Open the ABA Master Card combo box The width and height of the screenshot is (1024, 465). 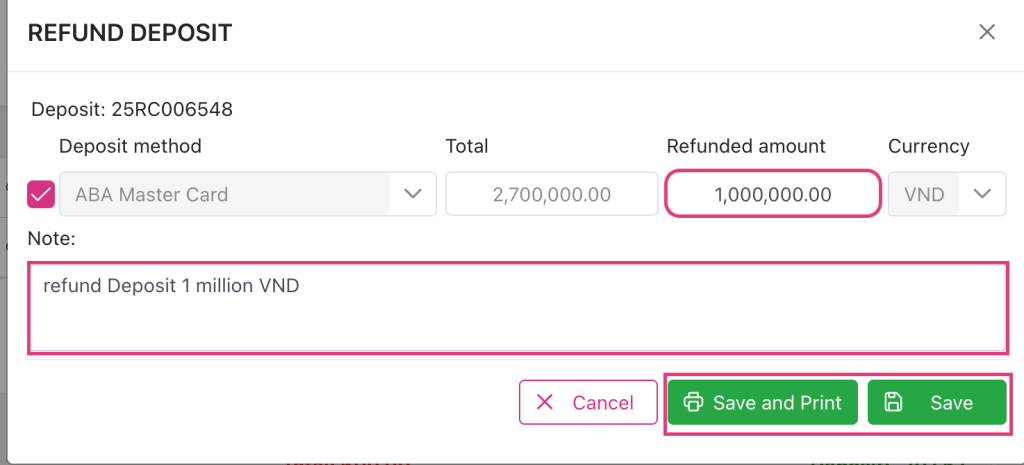225,194
